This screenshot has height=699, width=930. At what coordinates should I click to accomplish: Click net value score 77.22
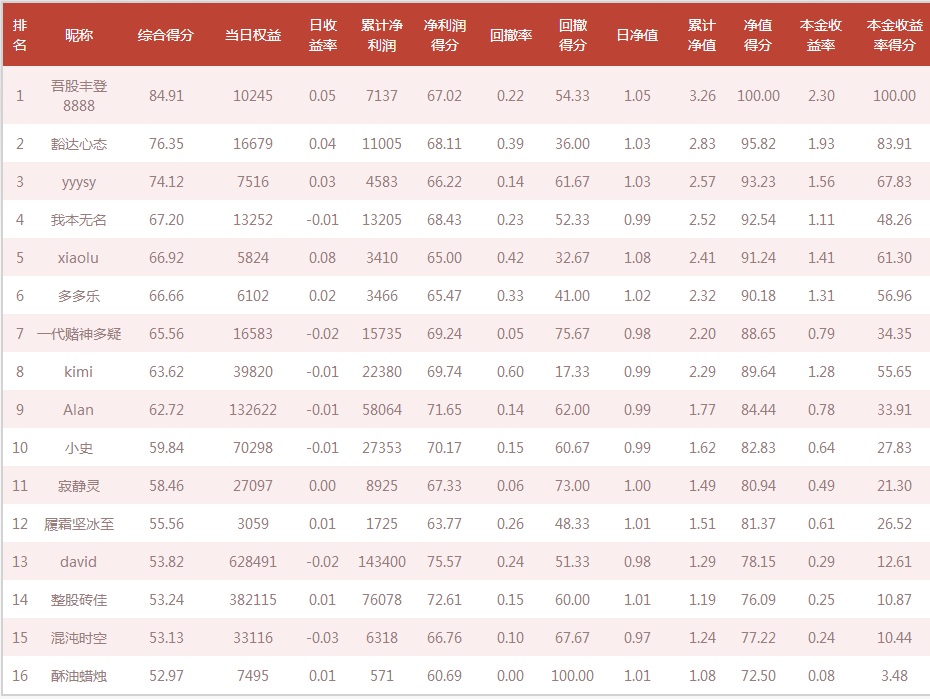pos(758,637)
